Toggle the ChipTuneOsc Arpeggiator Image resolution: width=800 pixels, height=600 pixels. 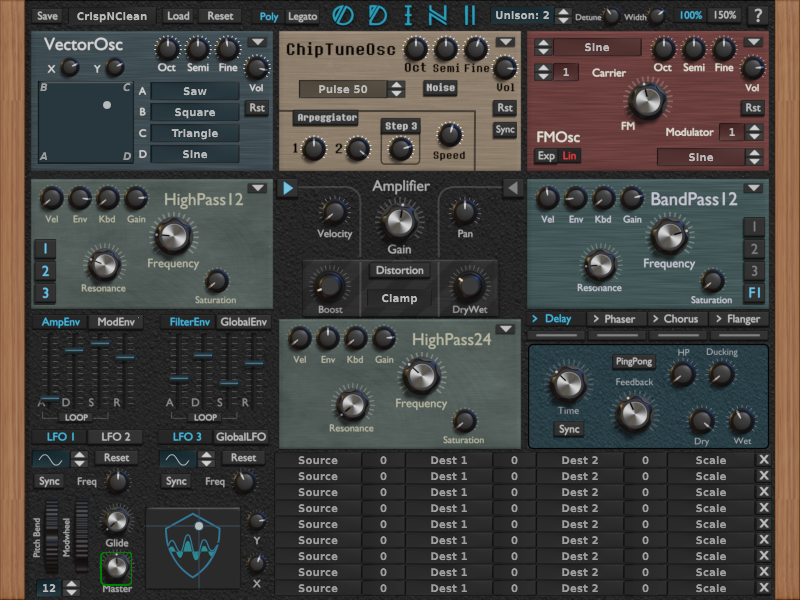[x=327, y=118]
